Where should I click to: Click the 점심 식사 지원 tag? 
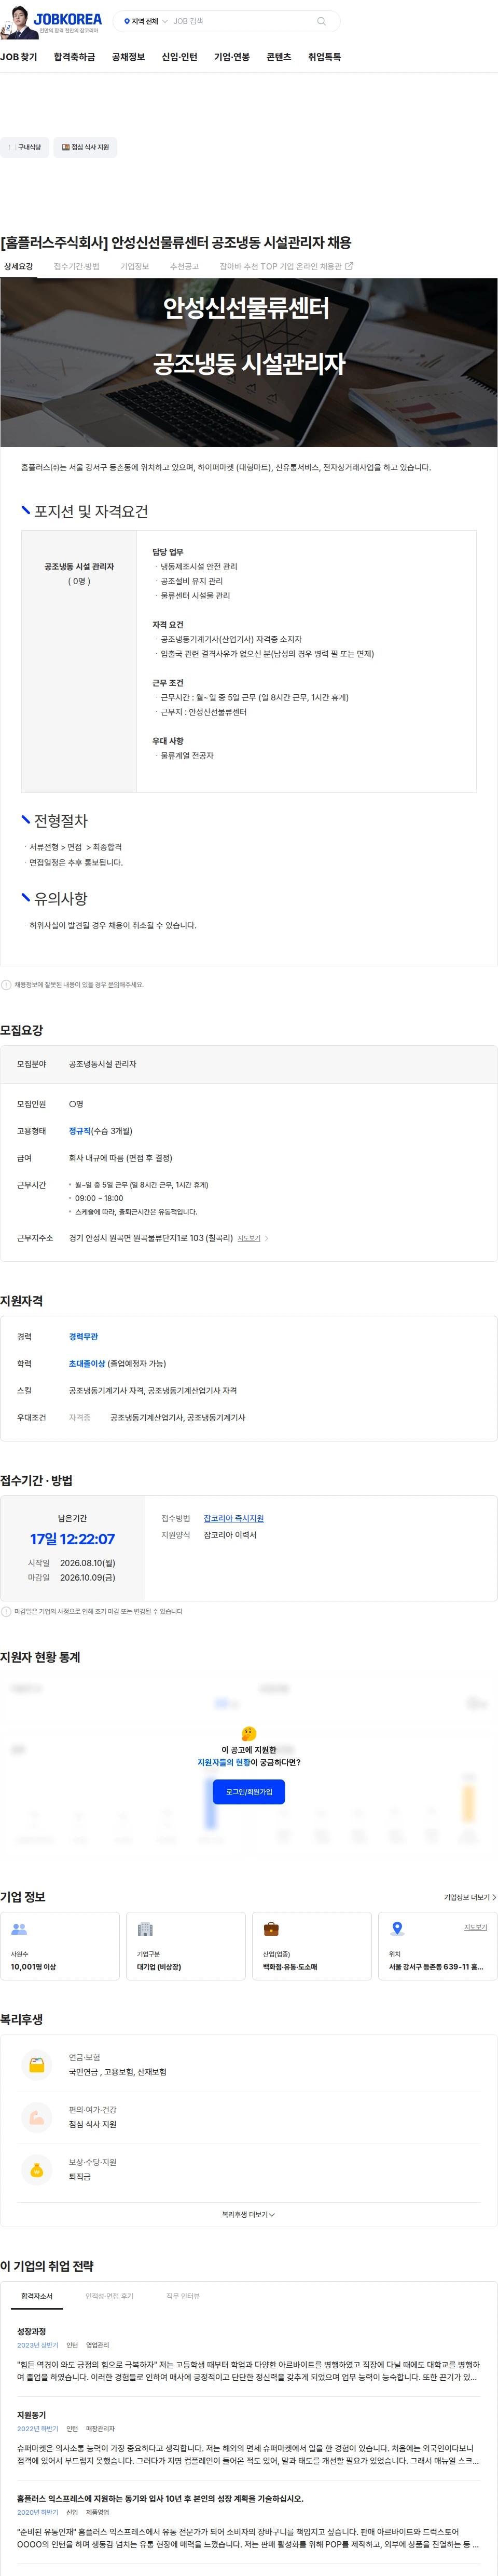pyautogui.click(x=86, y=147)
